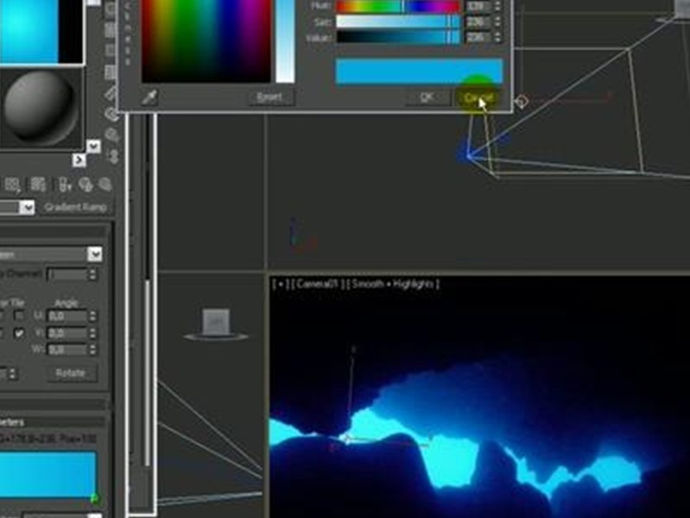The height and width of the screenshot is (518, 690).
Task: Click the W Angle spinner arrows
Action: tap(92, 350)
